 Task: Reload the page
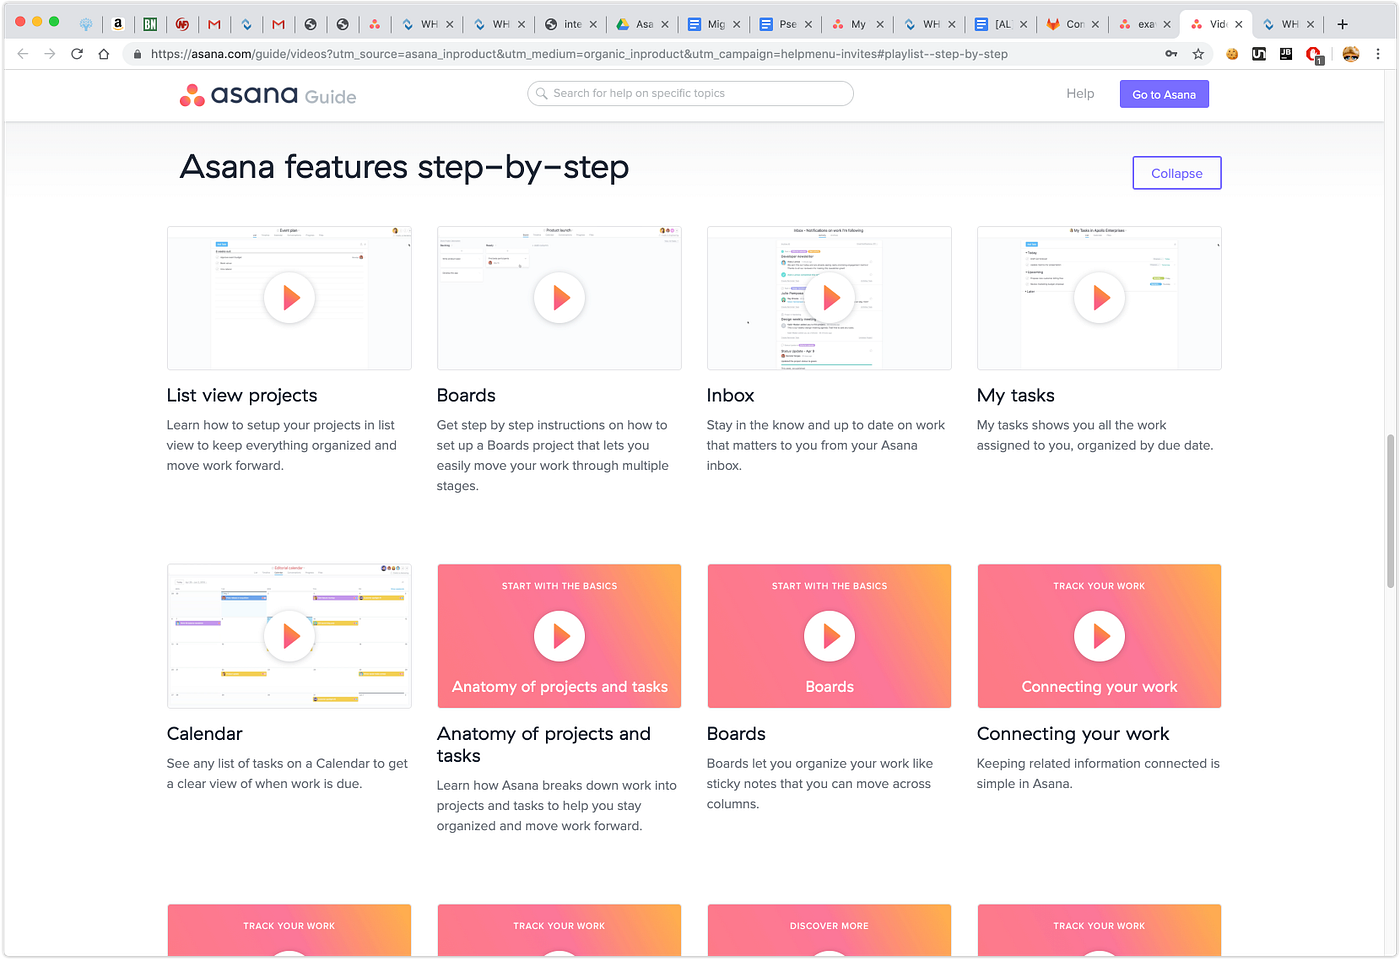(x=77, y=54)
